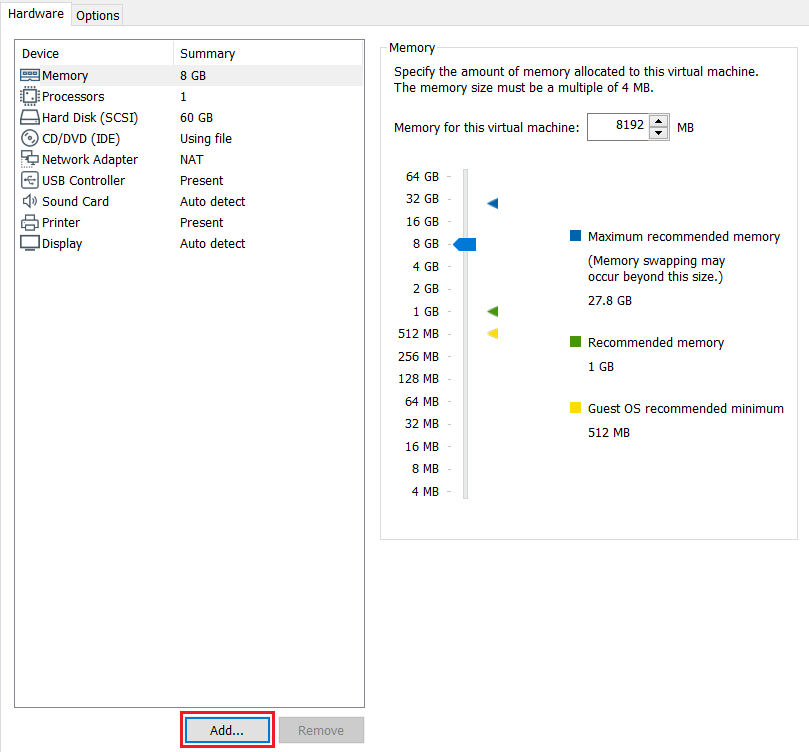The width and height of the screenshot is (809, 752).
Task: Click the 4 GB slider scale label
Action: pyautogui.click(x=426, y=267)
